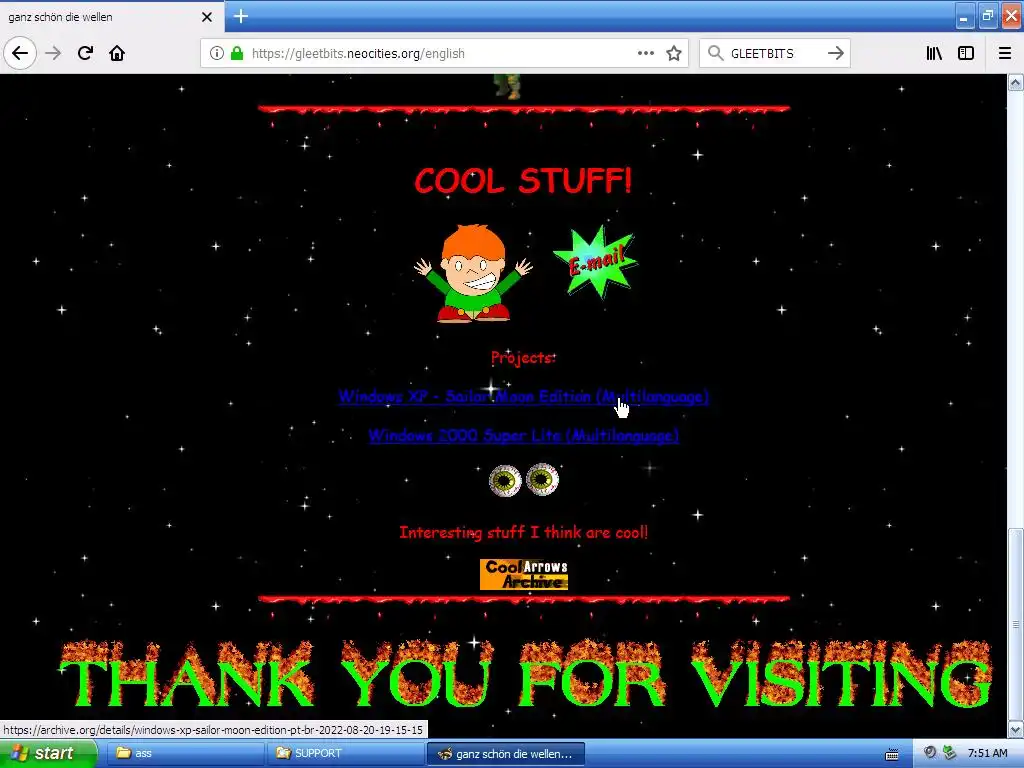Click the green eyeballs graphic
The height and width of the screenshot is (768, 1024).
[x=524, y=480]
